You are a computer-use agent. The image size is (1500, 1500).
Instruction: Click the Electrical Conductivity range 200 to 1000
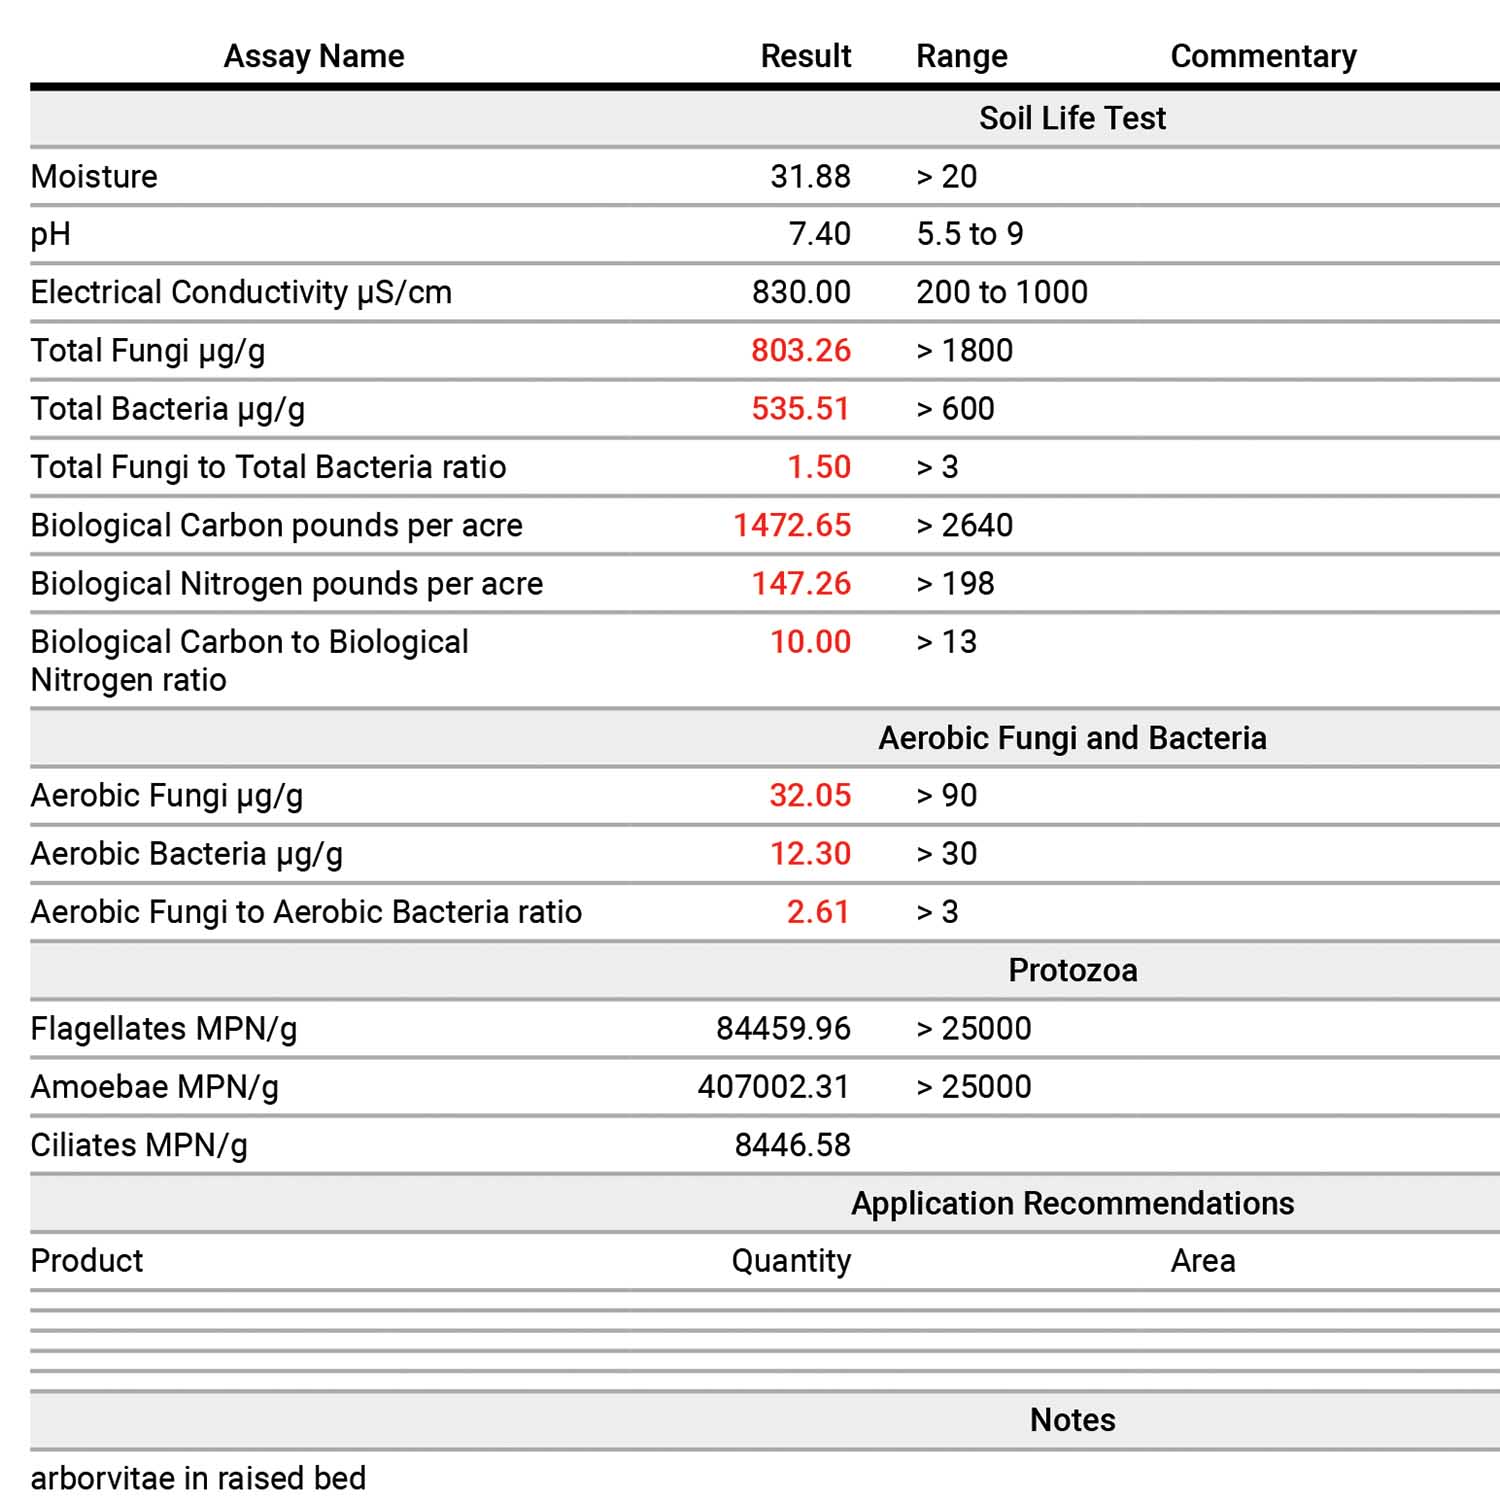click(1001, 292)
